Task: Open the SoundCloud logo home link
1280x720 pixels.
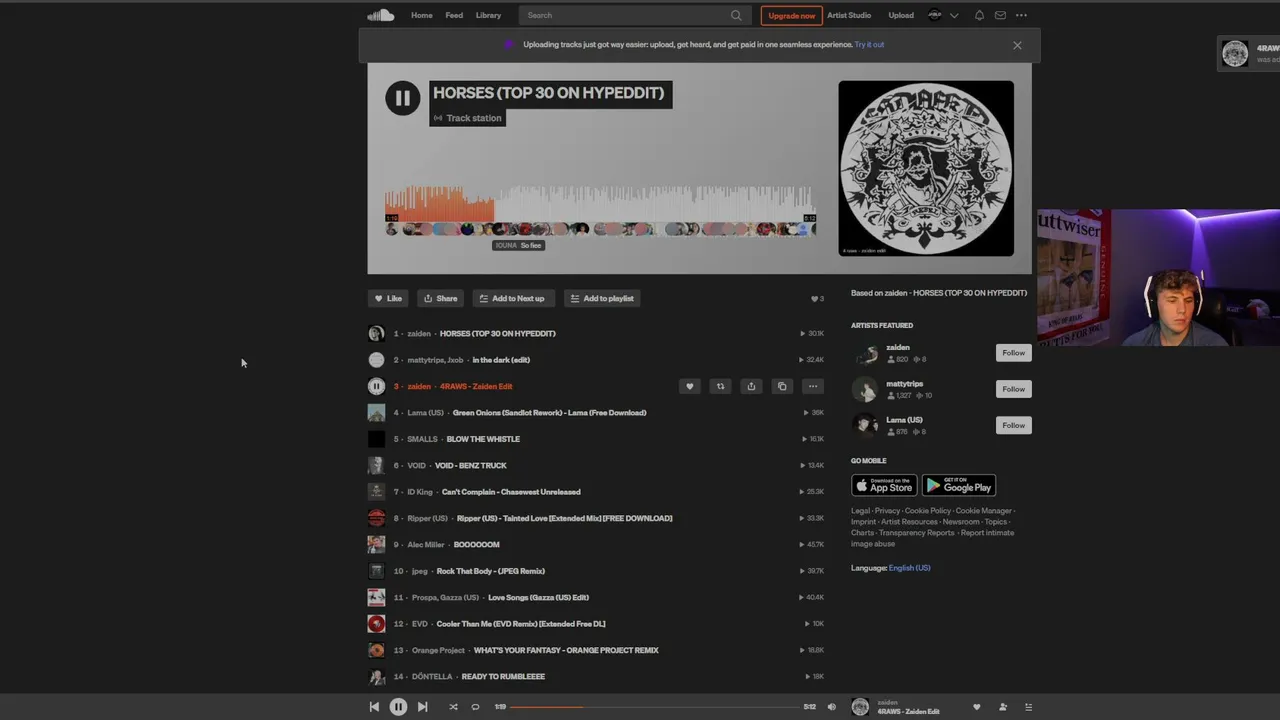Action: pos(380,15)
